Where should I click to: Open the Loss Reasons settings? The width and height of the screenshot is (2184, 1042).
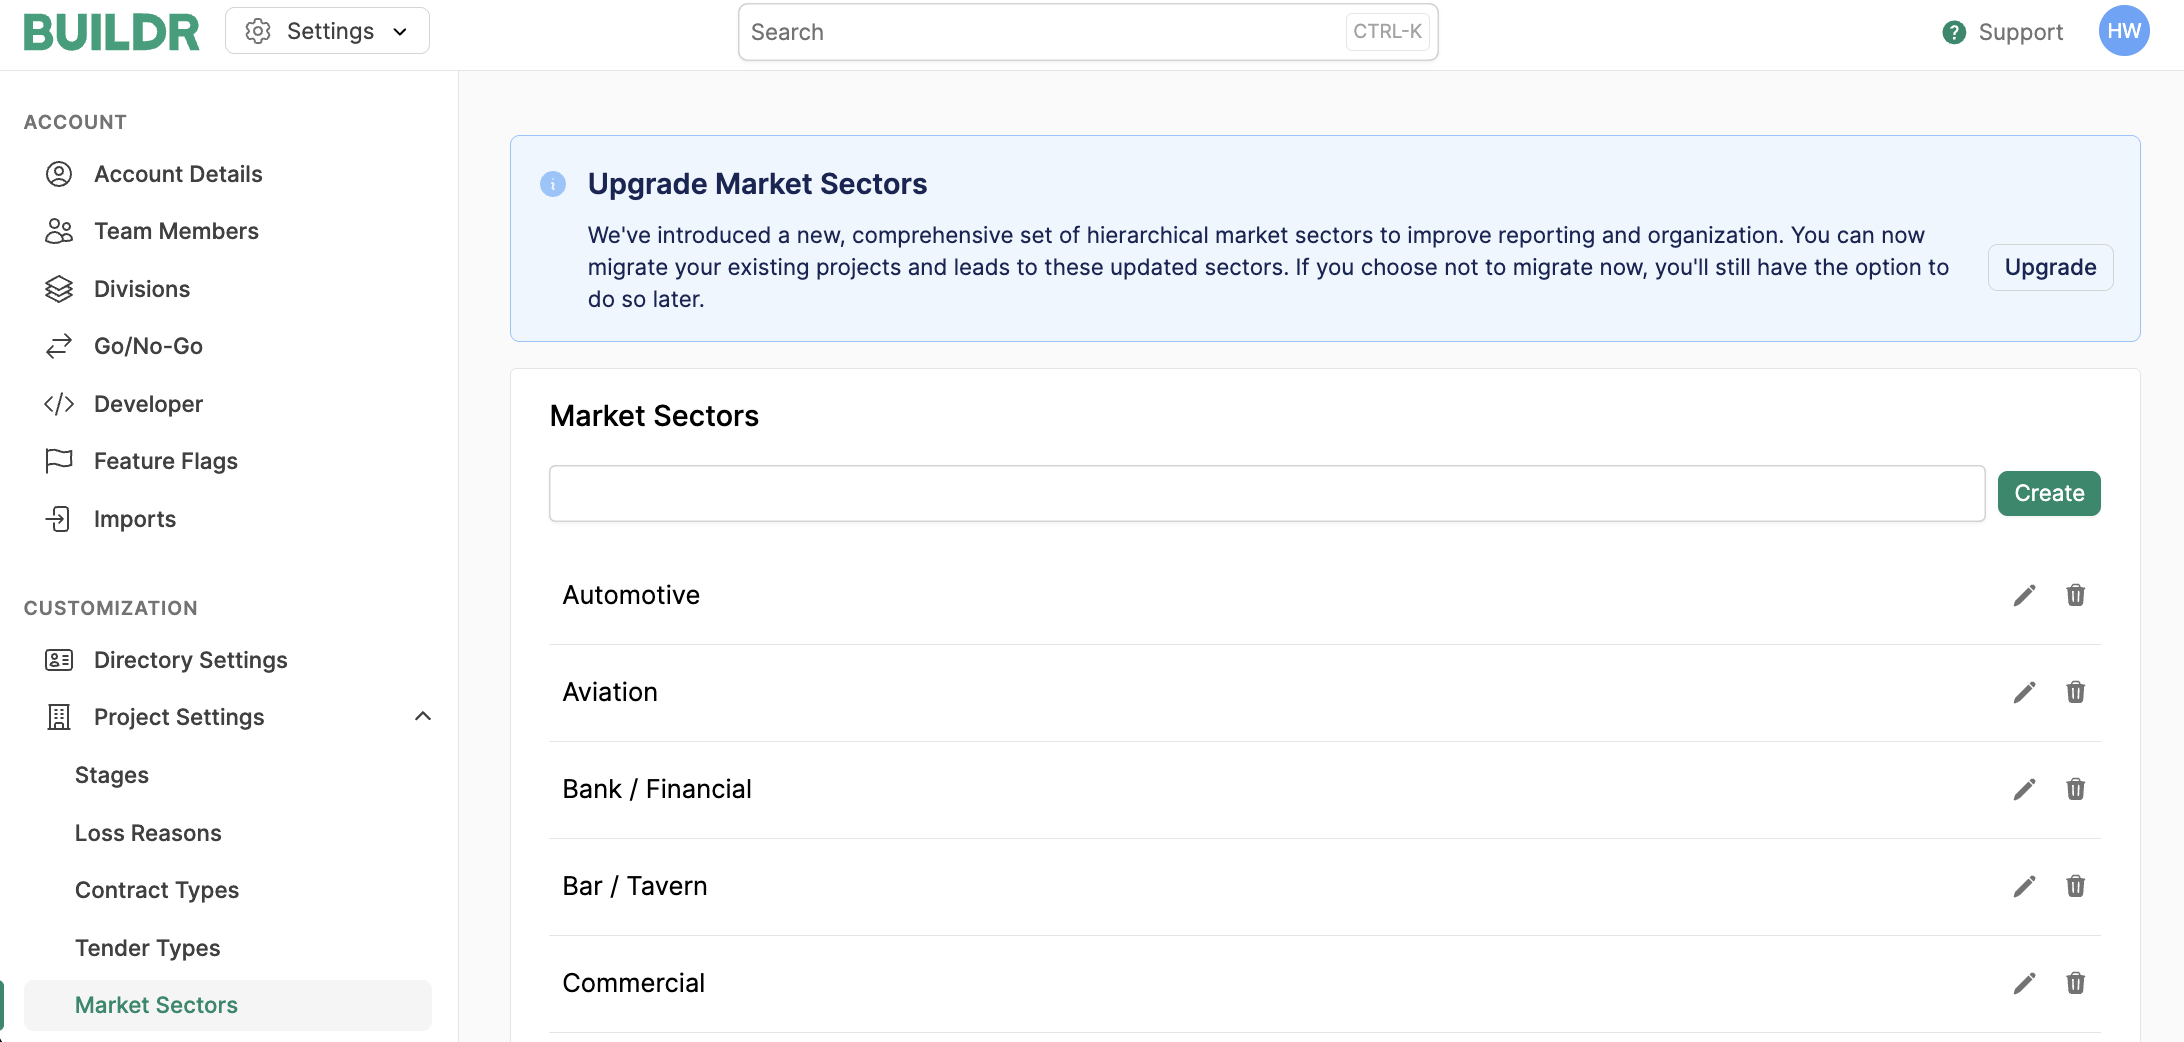pyautogui.click(x=148, y=833)
